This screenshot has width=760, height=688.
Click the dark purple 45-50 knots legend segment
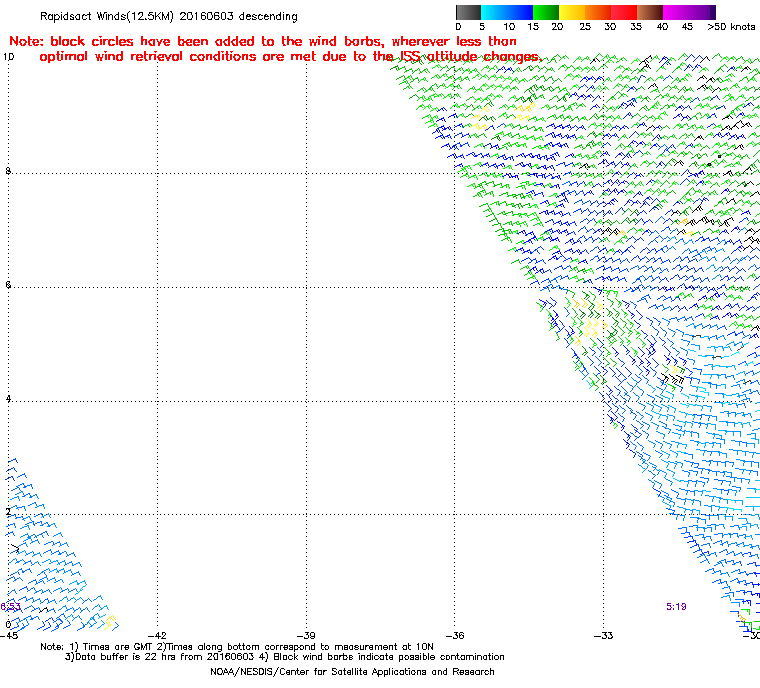pos(702,12)
